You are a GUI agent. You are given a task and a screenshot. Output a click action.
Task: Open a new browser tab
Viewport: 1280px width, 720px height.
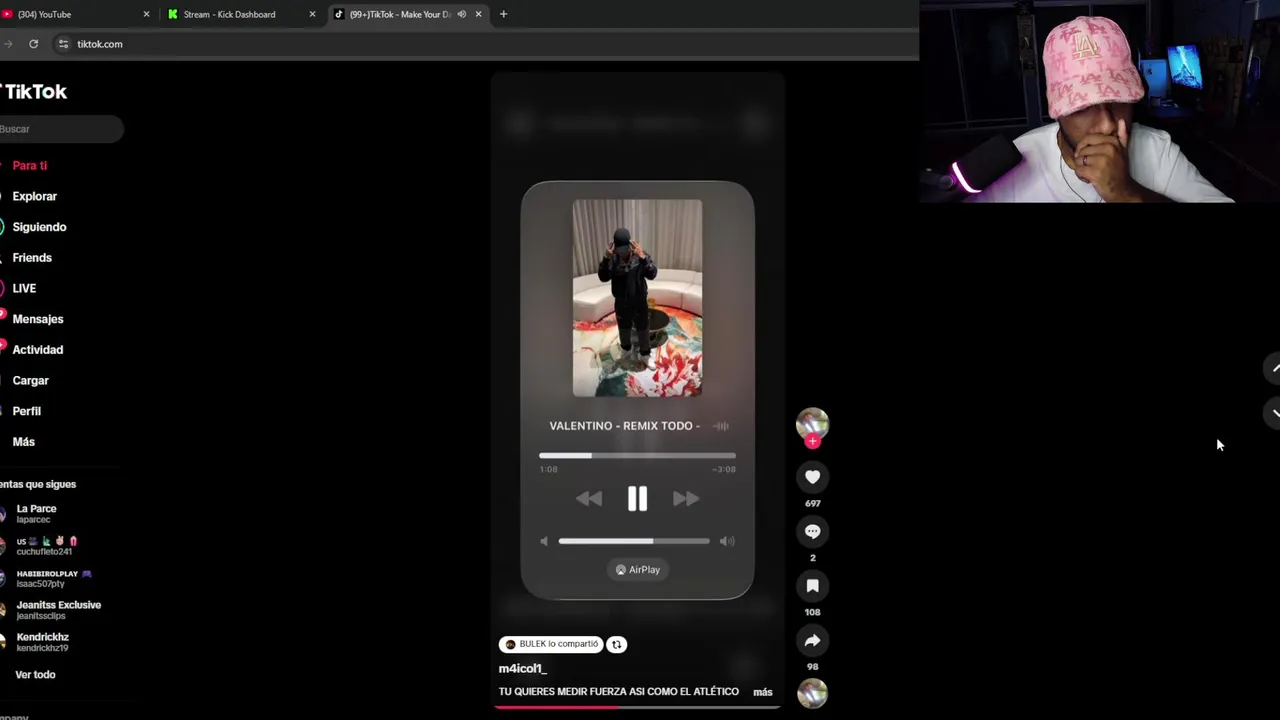click(x=503, y=14)
